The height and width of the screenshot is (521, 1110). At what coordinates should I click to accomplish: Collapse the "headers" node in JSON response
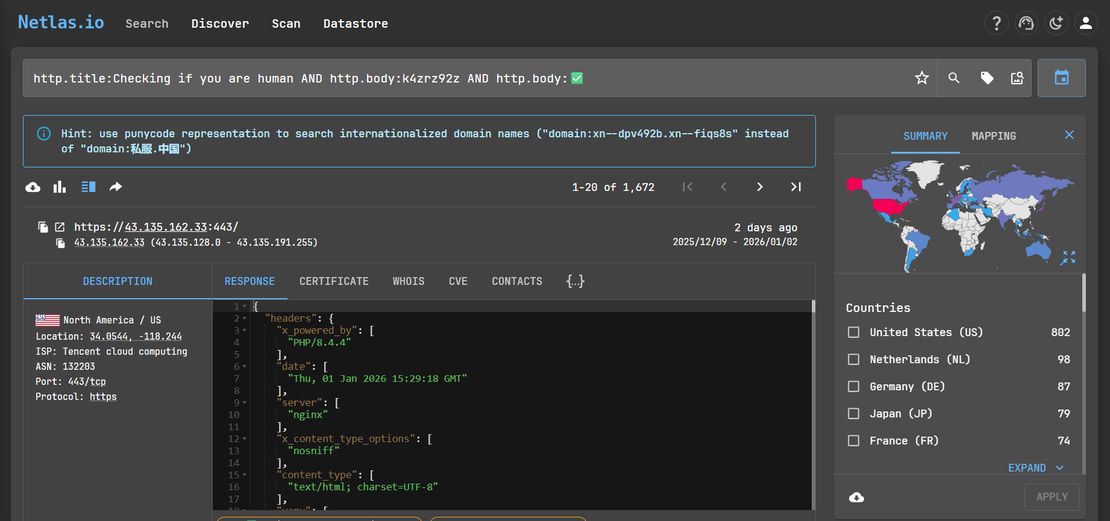coord(246,318)
